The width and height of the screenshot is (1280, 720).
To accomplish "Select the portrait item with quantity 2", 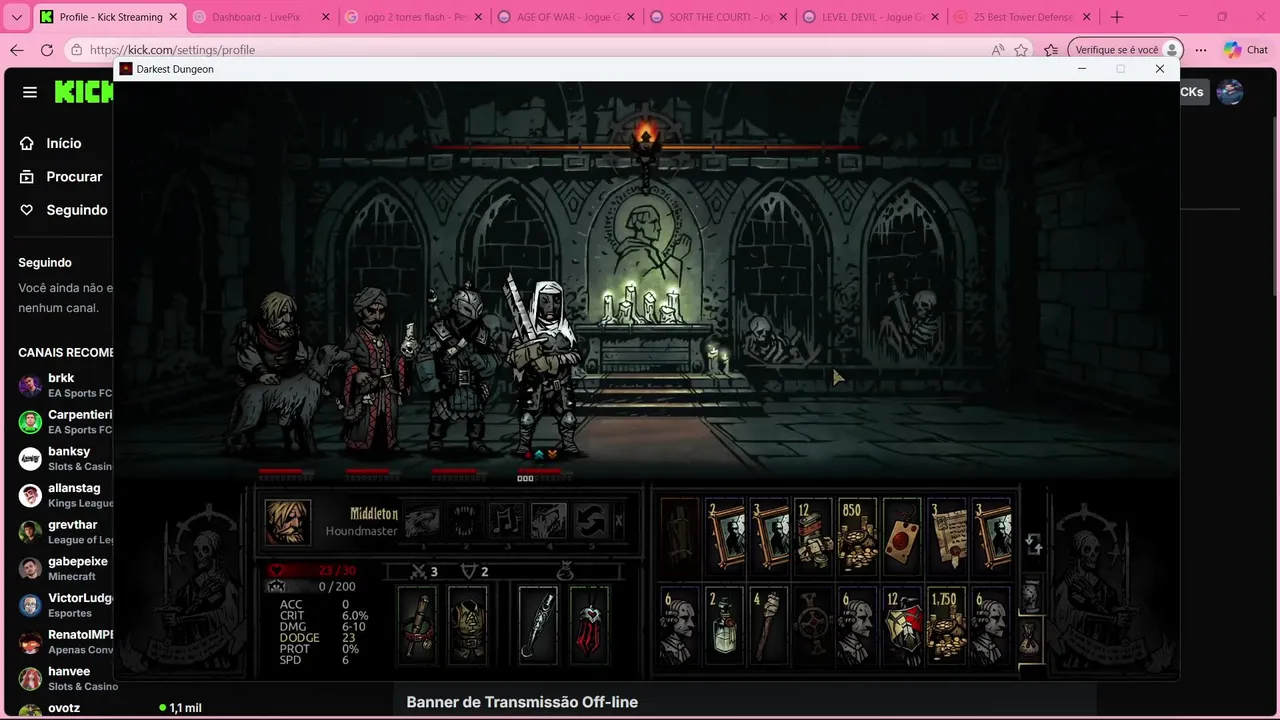I will pos(724,535).
